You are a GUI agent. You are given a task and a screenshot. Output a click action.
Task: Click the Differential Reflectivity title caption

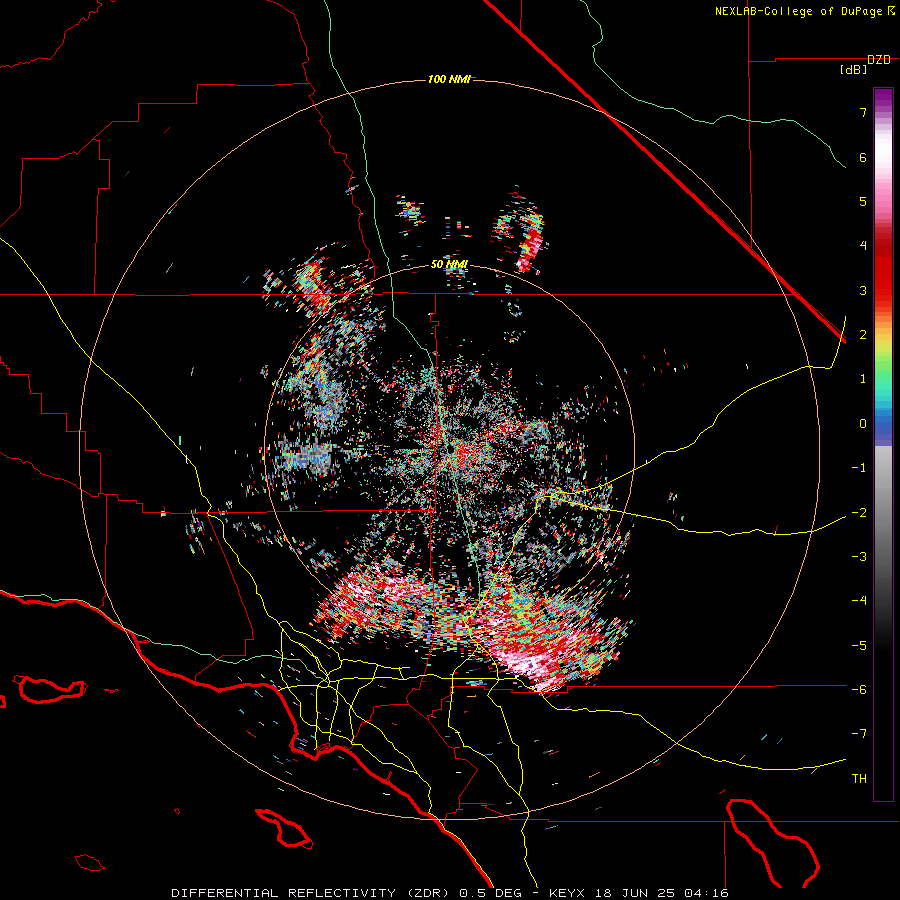[449, 893]
